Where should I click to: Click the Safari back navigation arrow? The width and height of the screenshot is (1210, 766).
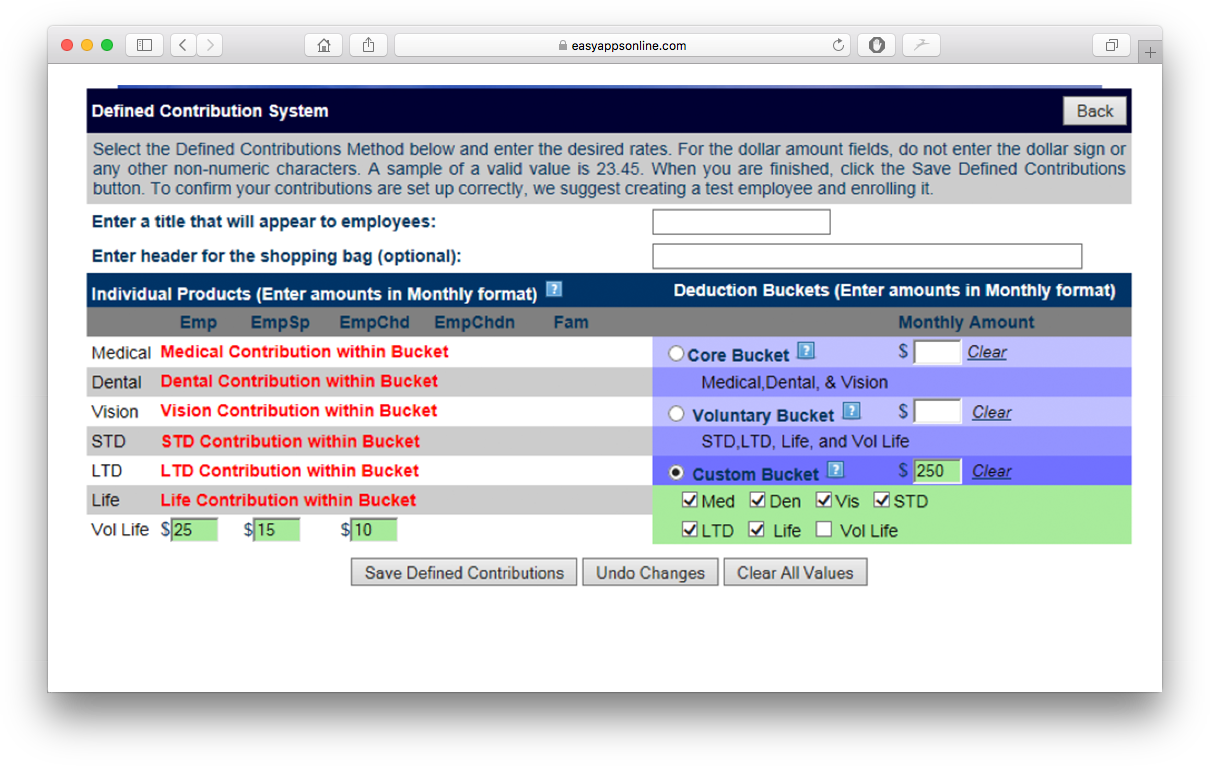(183, 45)
